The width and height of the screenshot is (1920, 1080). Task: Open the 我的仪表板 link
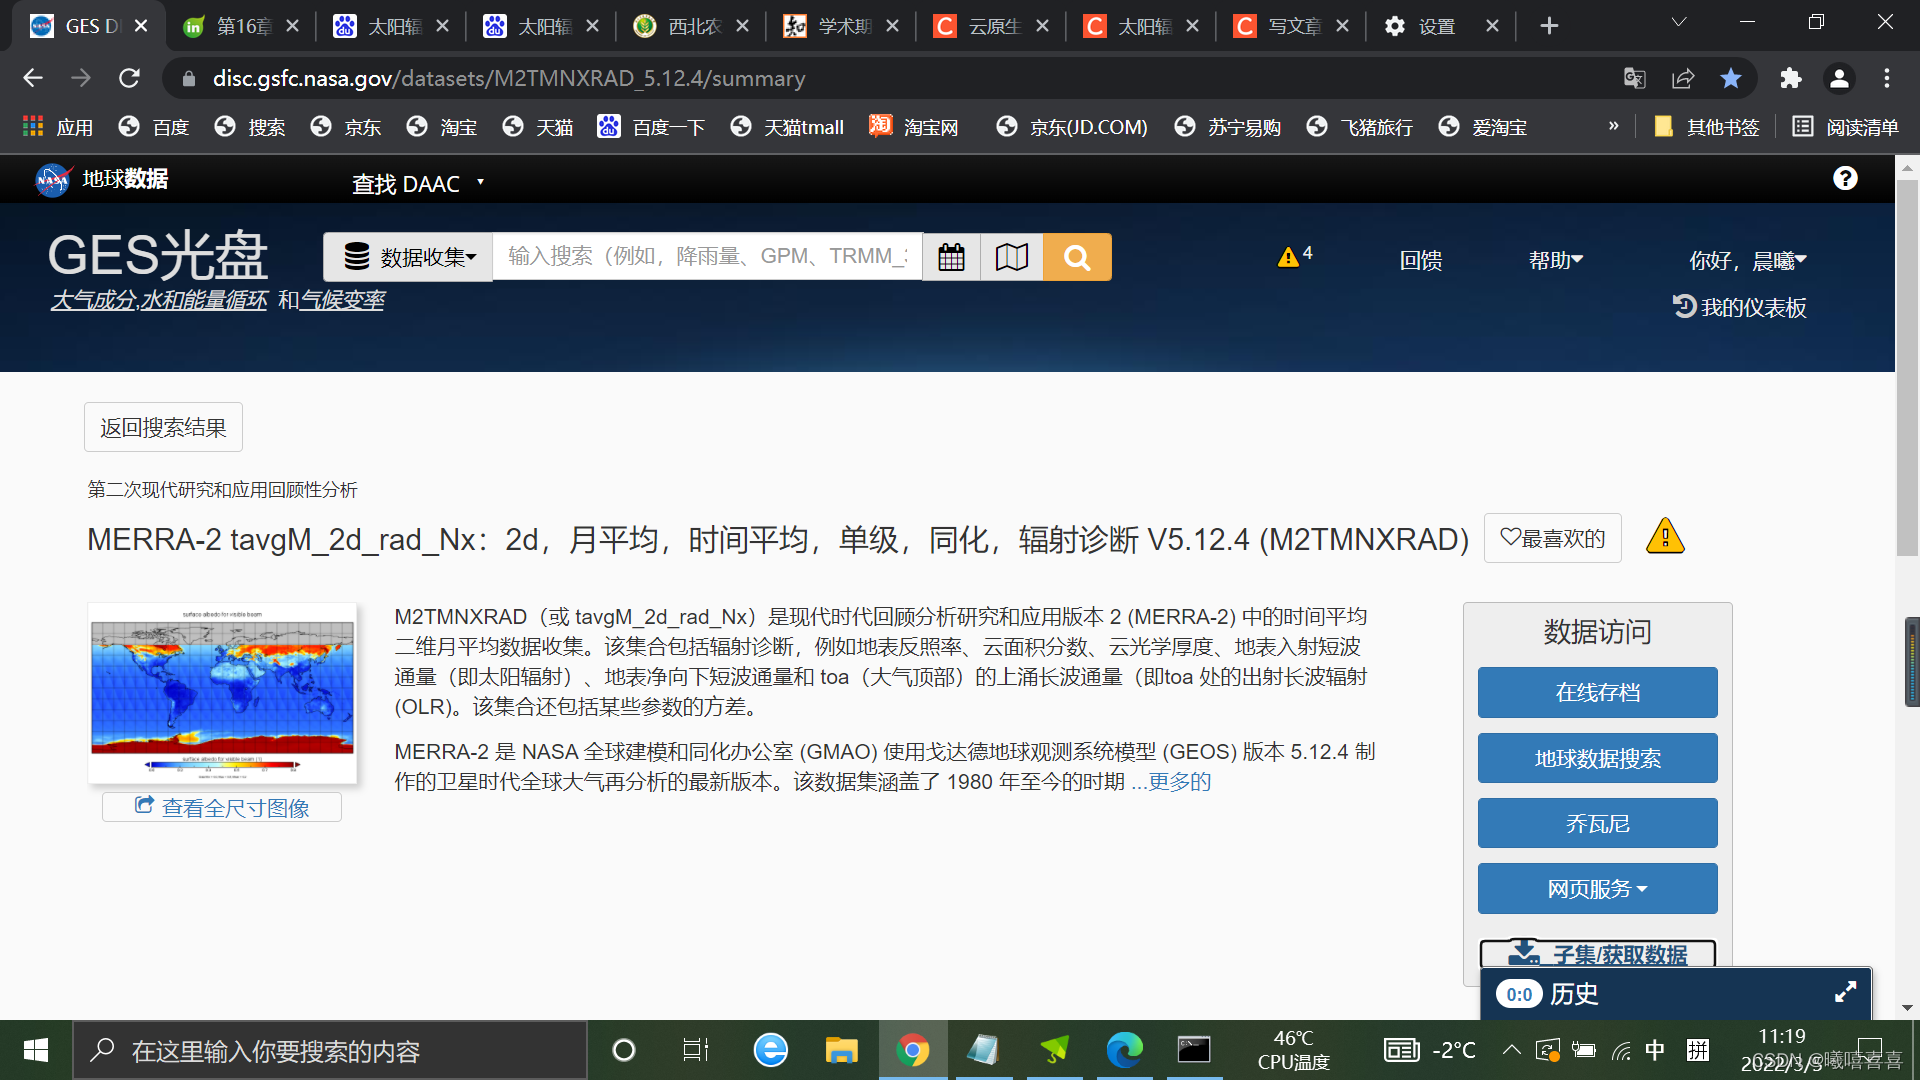pos(1739,308)
